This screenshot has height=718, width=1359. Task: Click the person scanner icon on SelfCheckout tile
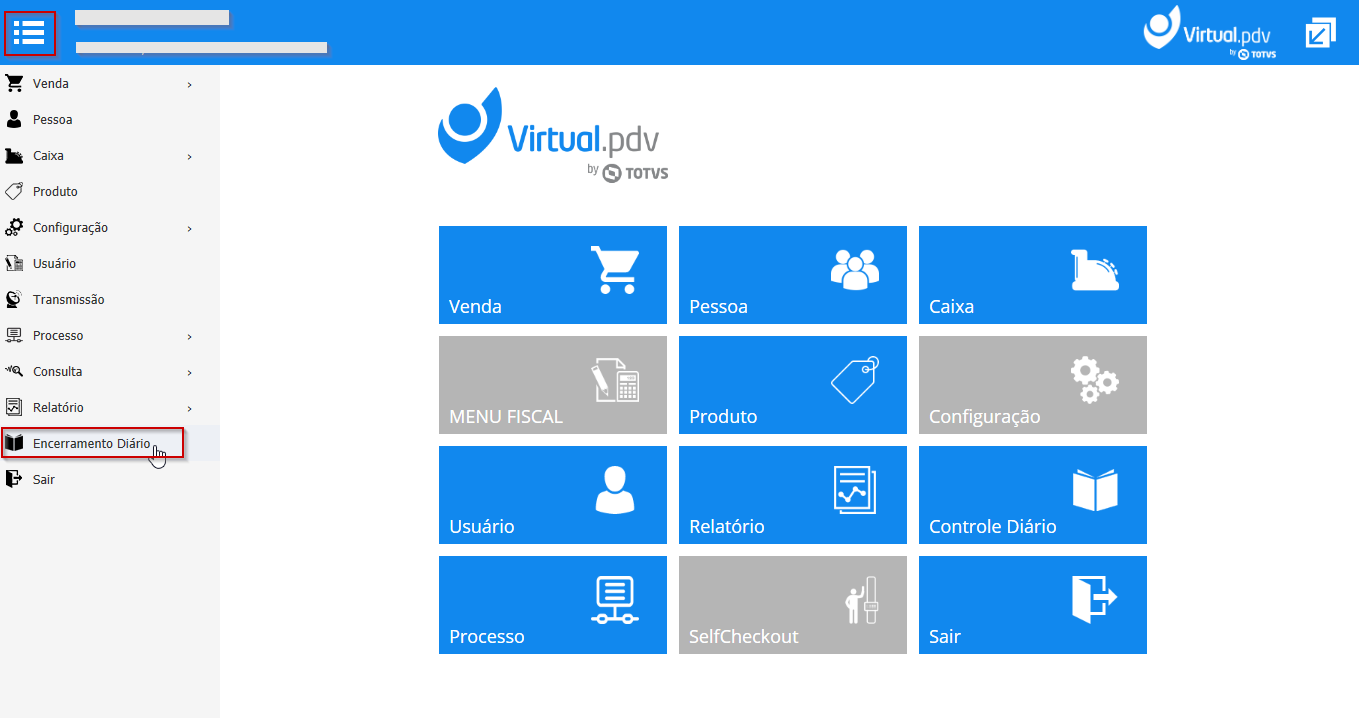coord(864,600)
